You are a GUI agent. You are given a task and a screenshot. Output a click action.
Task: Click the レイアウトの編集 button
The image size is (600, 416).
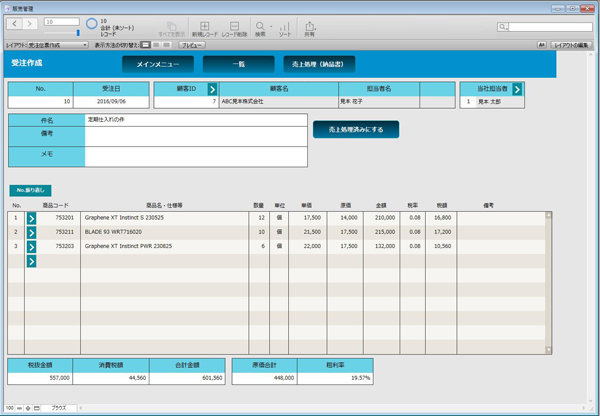[571, 45]
